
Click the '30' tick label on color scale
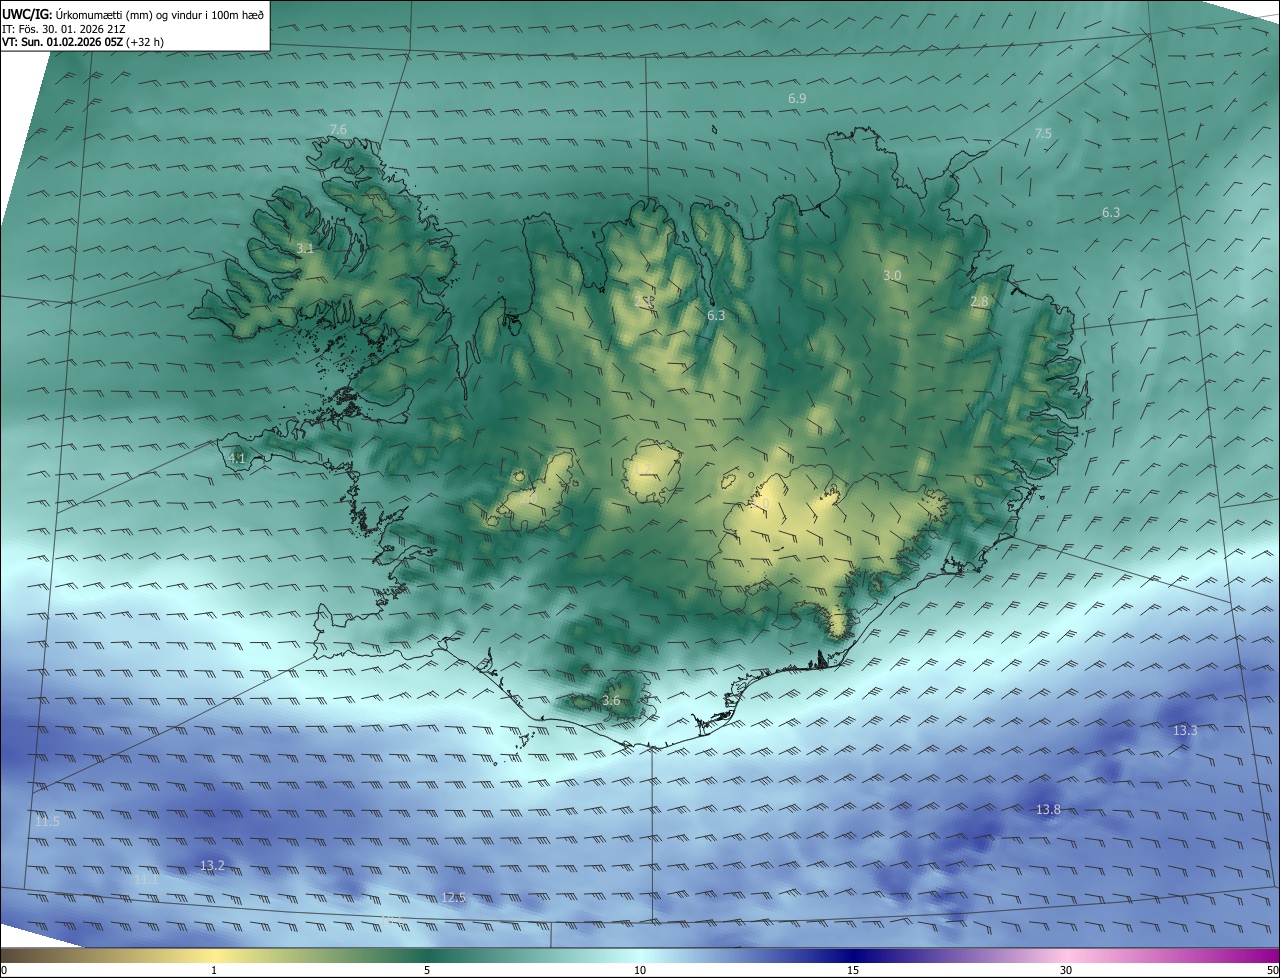pos(1066,970)
